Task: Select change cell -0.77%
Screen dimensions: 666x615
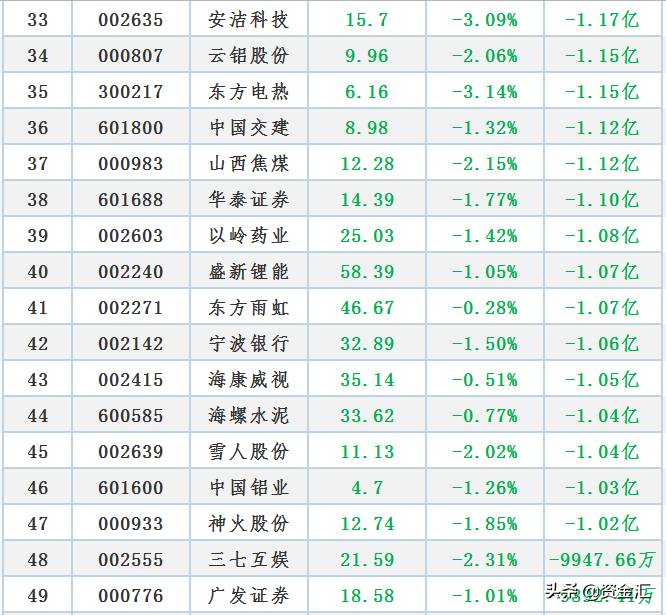Action: click(485, 416)
